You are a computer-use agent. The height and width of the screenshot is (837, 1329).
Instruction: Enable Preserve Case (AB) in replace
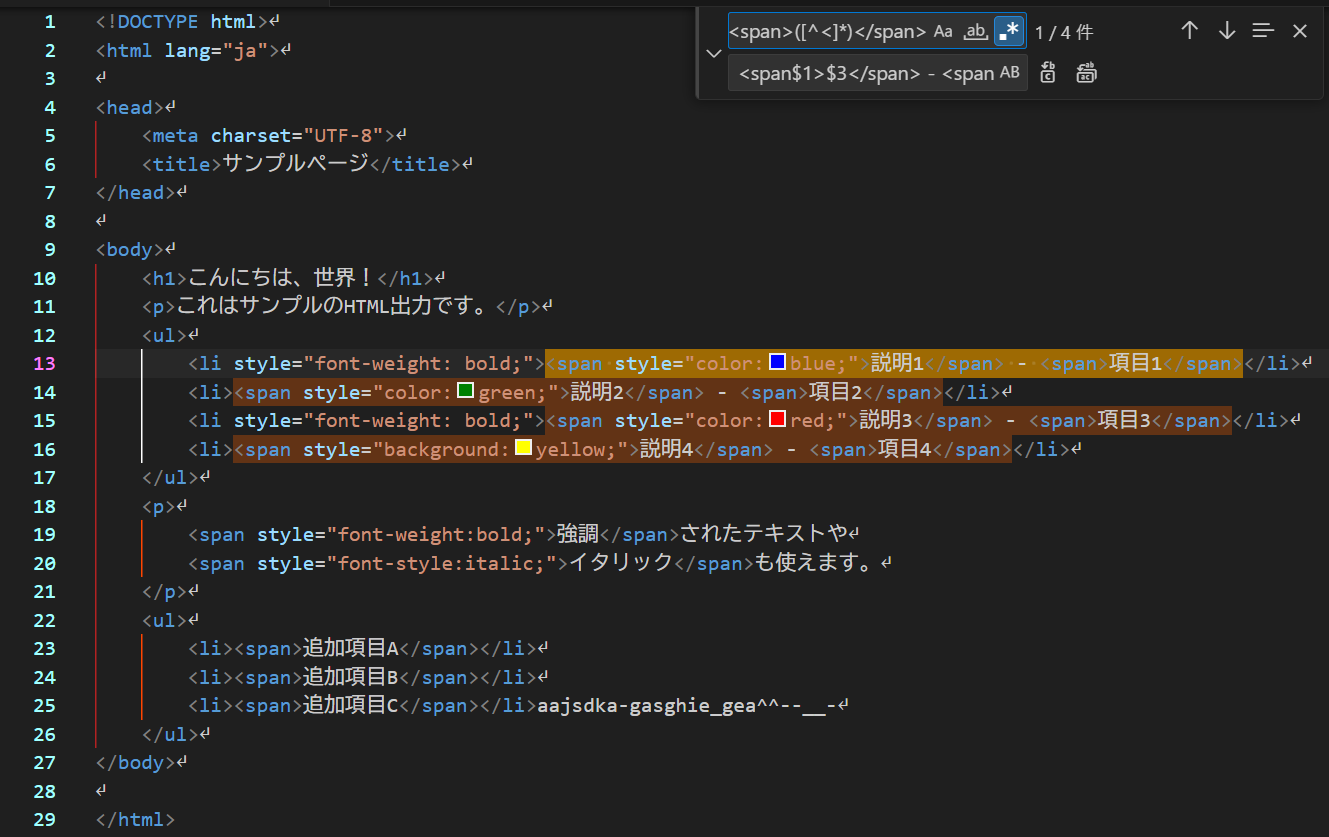point(1010,72)
